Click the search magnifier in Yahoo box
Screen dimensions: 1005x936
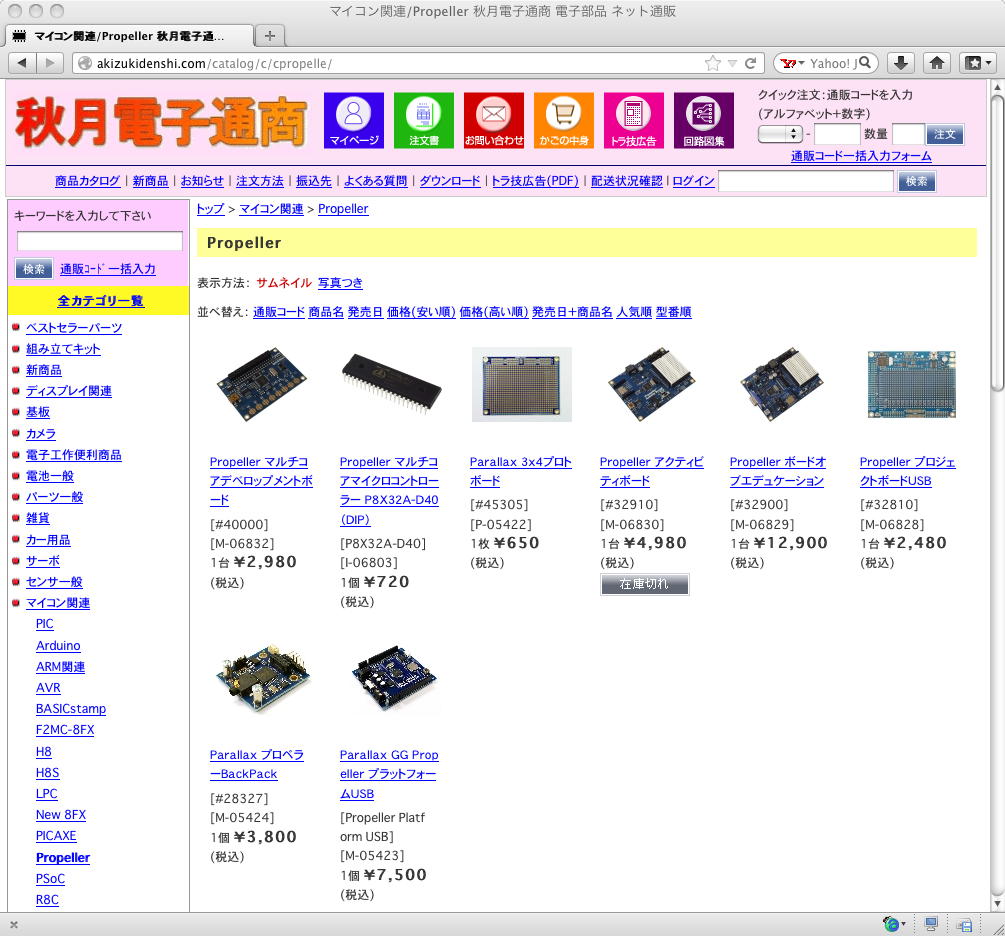(865, 63)
